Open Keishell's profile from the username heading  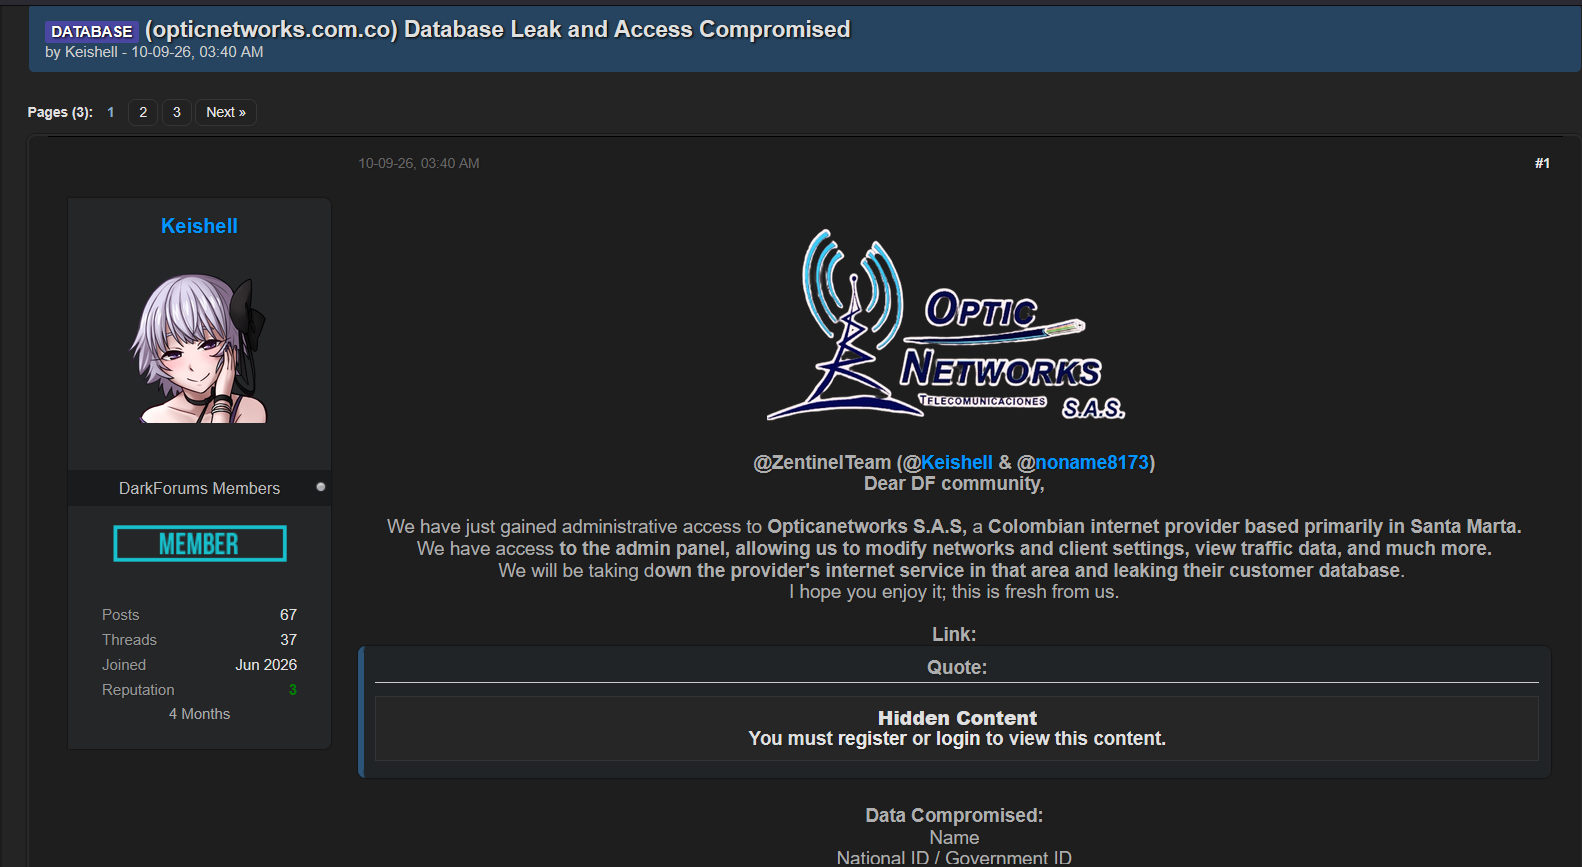pyautogui.click(x=199, y=226)
